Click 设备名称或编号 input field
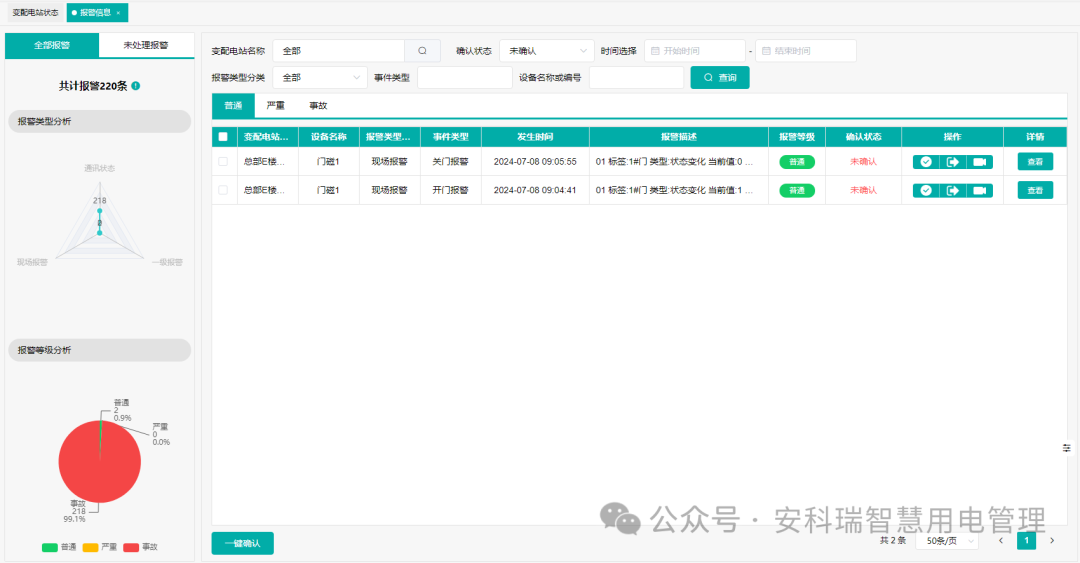Viewport: 1080px width, 563px height. [636, 78]
